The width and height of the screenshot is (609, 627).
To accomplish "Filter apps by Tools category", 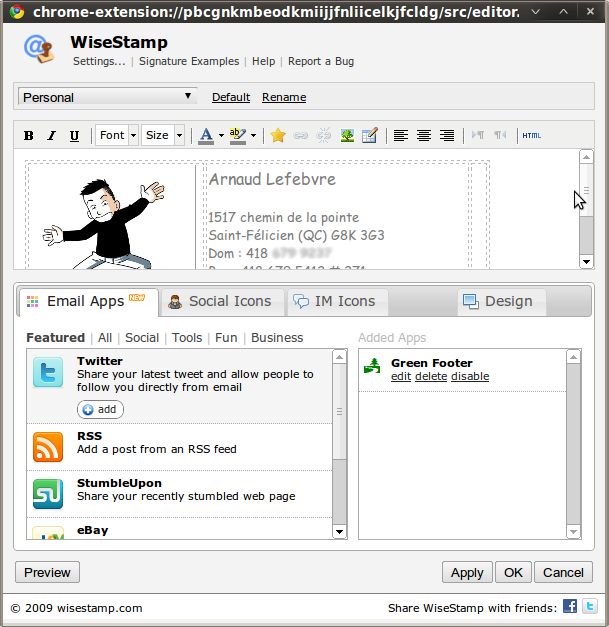I will click(x=187, y=338).
